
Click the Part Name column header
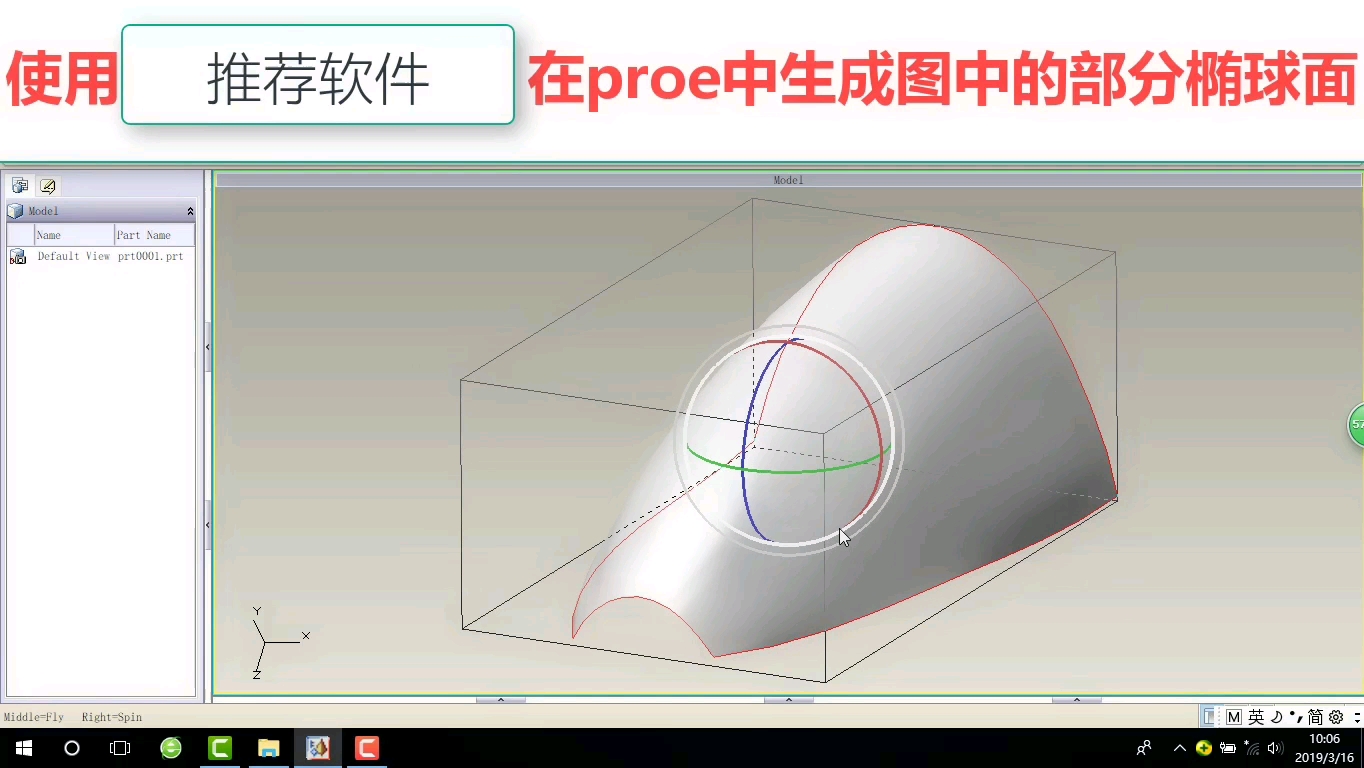pyautogui.click(x=154, y=235)
